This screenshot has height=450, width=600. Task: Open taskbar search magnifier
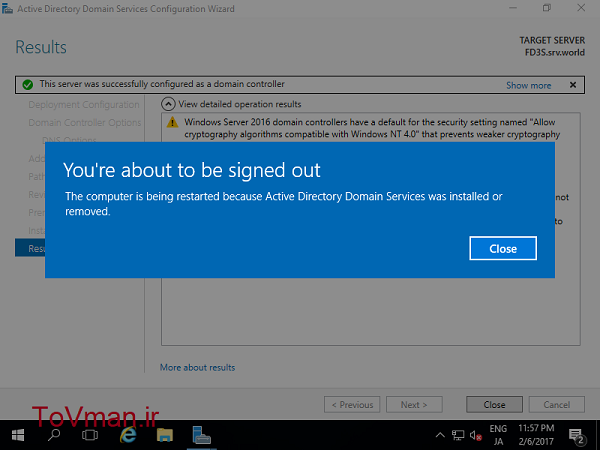[54, 435]
